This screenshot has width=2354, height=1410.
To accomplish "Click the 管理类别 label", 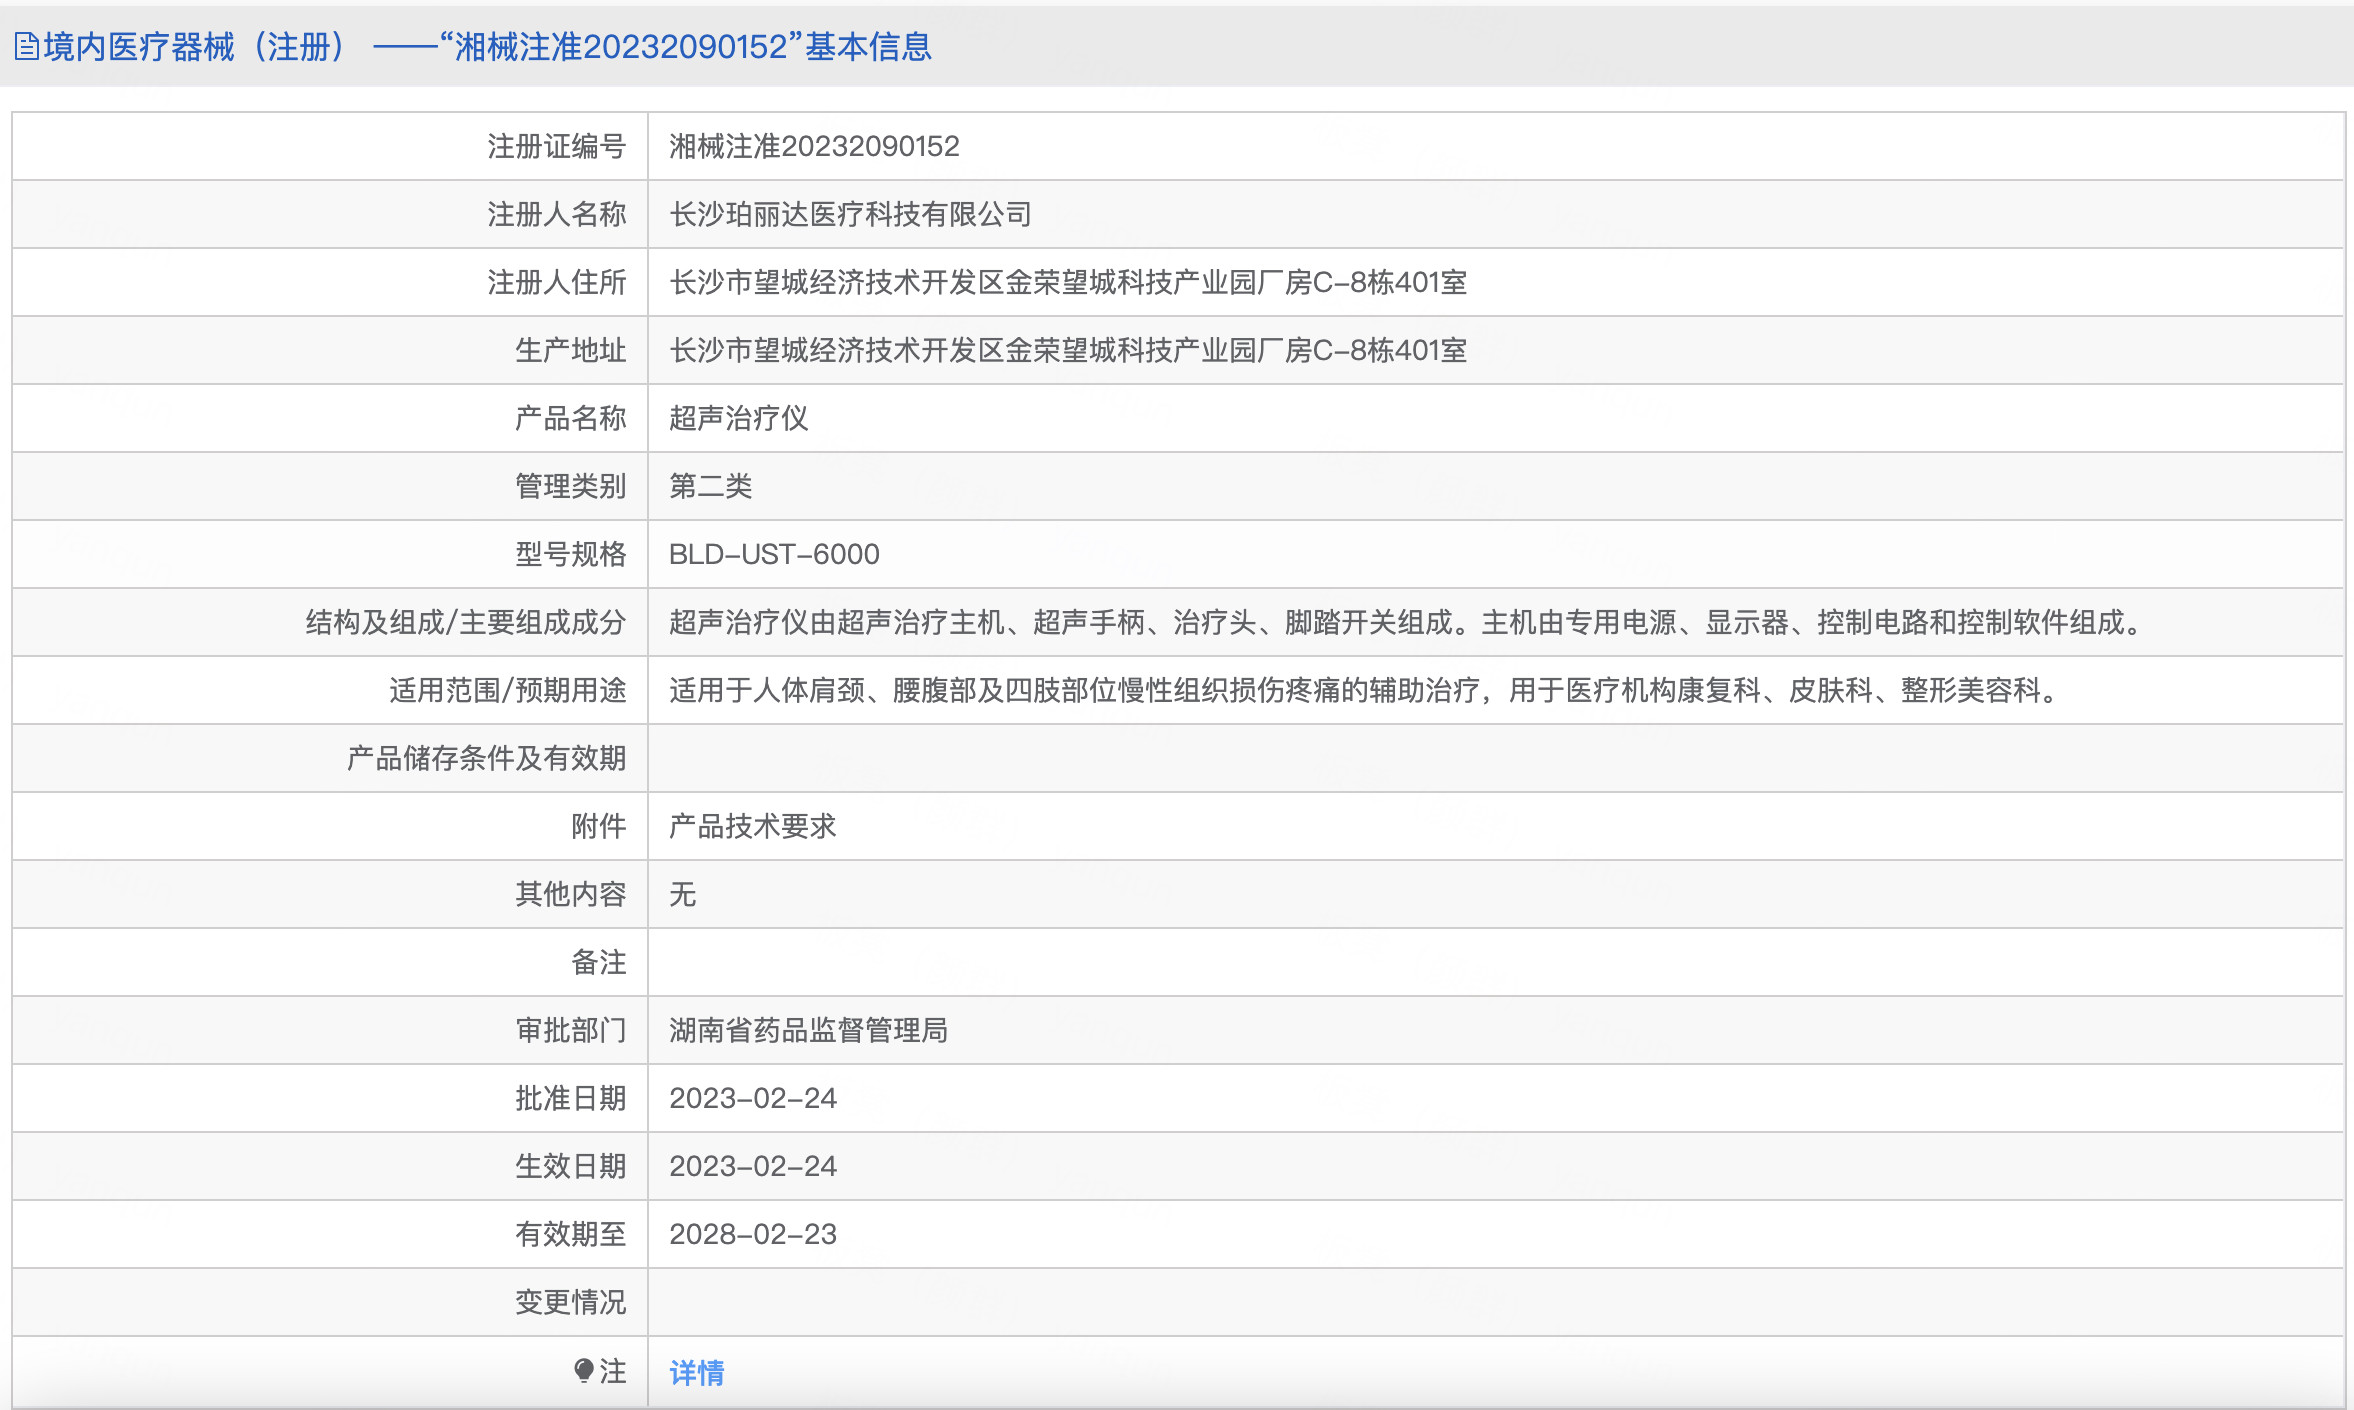I will (571, 486).
